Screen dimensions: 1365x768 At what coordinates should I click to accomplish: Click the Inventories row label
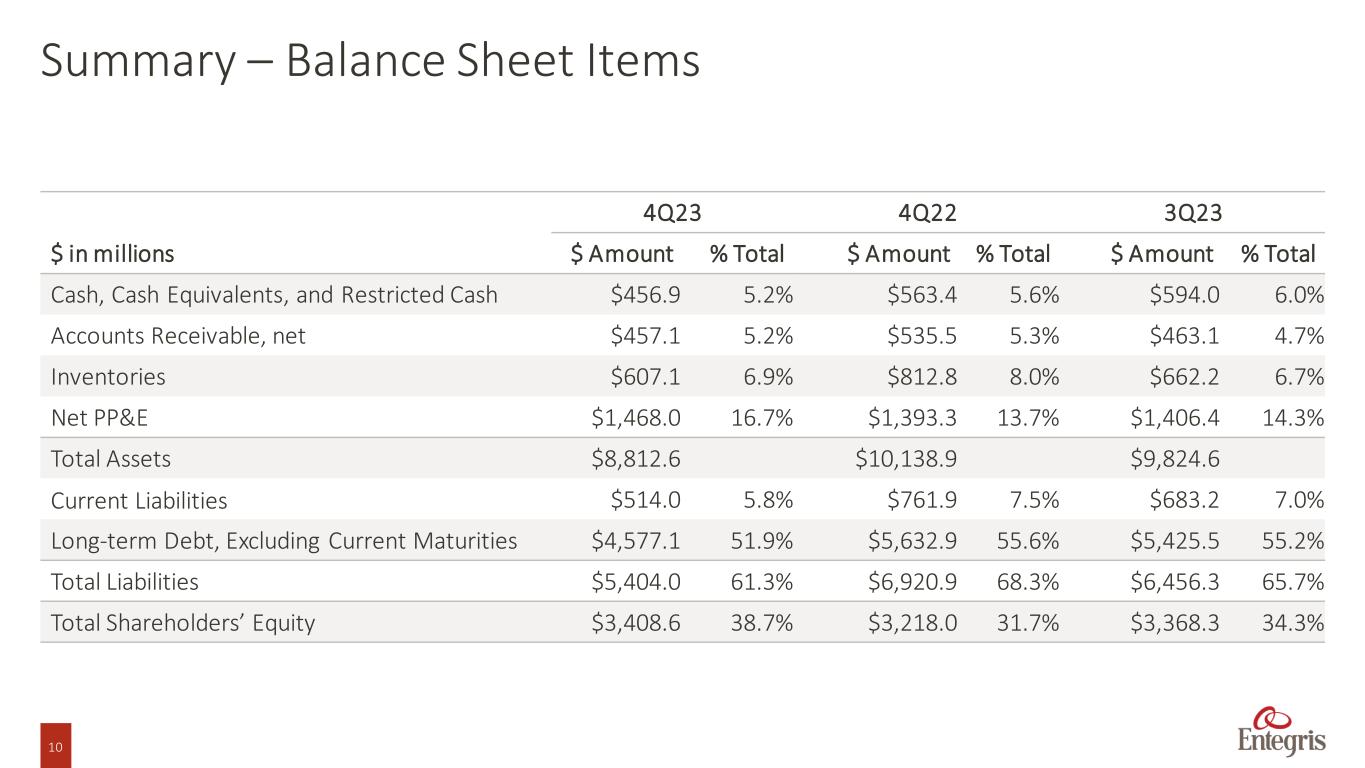[x=108, y=377]
